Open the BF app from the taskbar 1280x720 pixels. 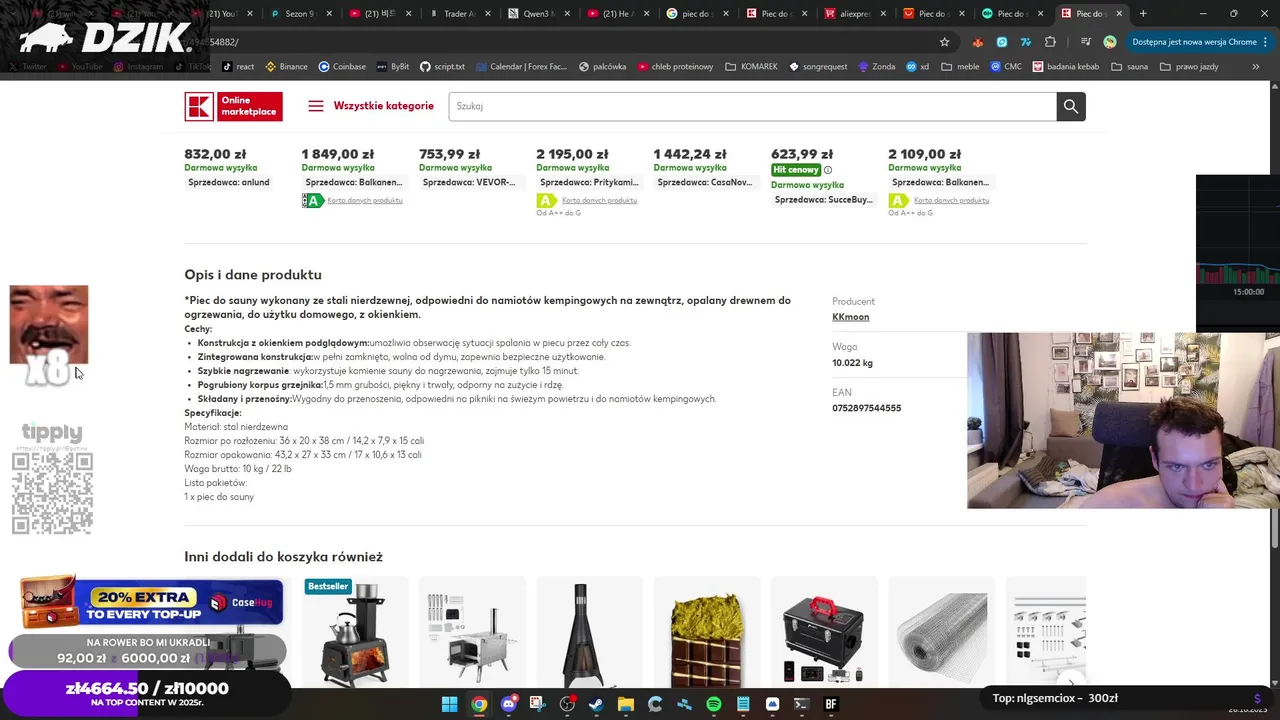click(x=831, y=704)
